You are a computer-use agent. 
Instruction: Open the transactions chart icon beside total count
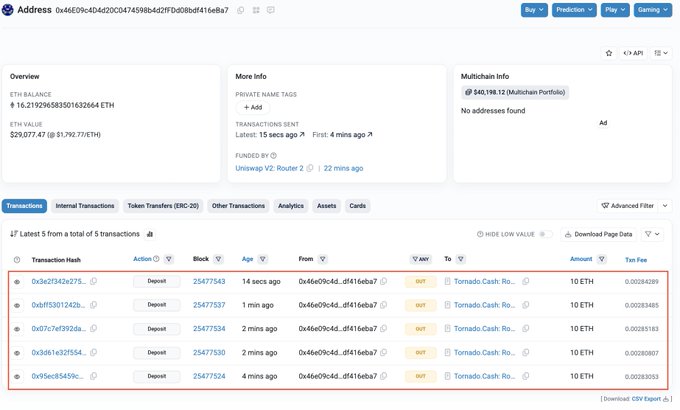point(150,234)
